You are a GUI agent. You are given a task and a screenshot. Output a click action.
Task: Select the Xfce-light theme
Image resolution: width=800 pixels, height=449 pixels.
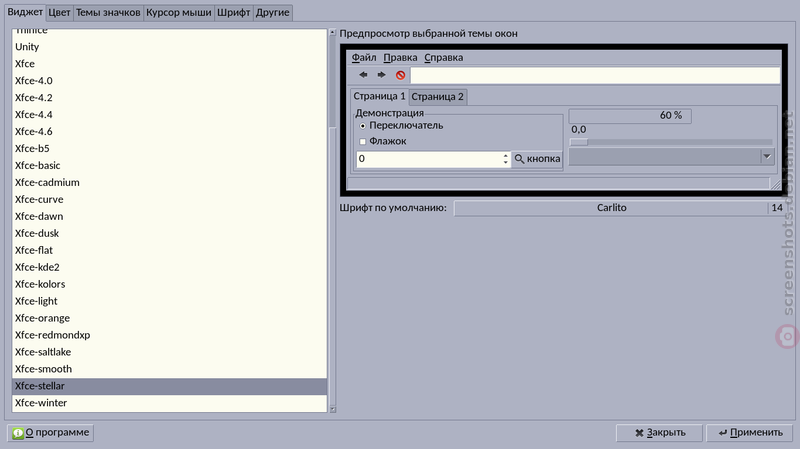169,301
